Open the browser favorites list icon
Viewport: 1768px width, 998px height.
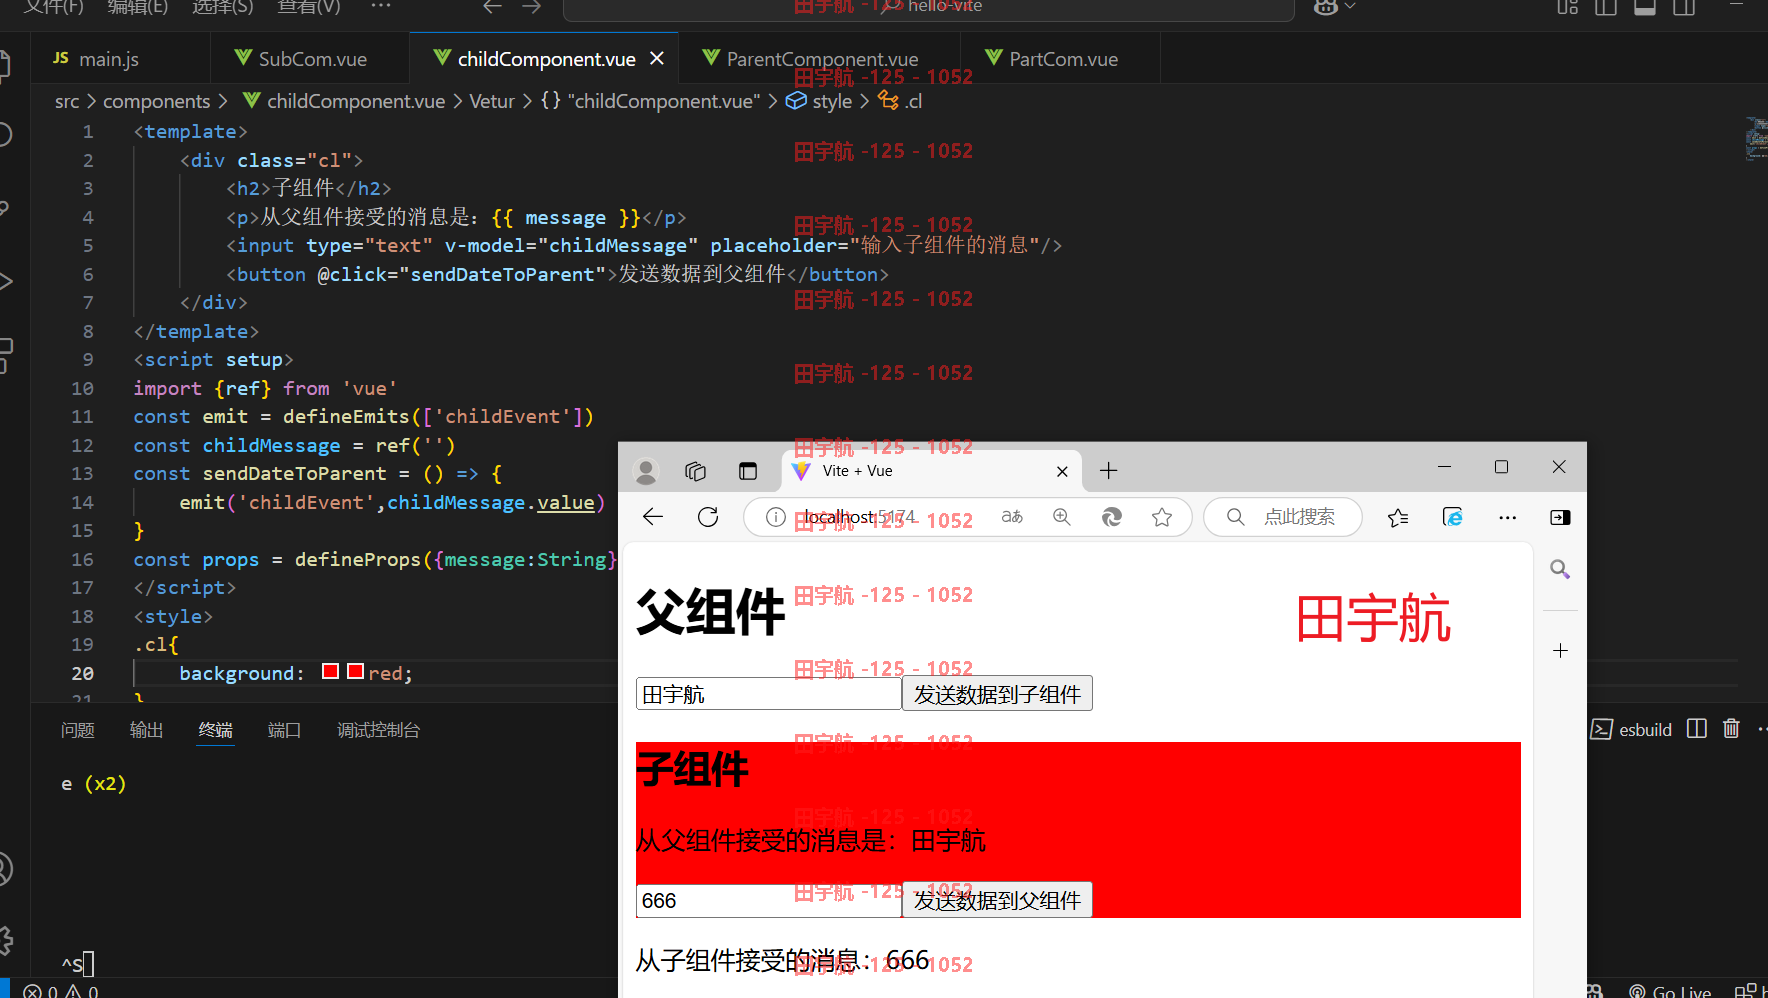click(x=1398, y=517)
